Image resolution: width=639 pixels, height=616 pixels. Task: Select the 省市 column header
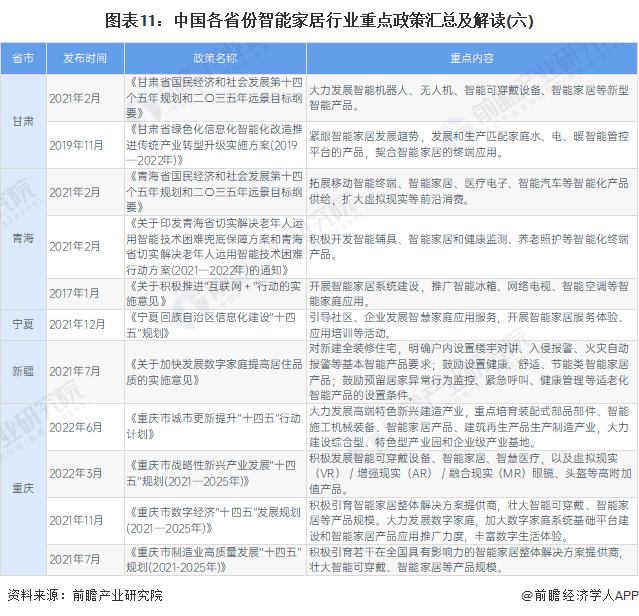23,58
